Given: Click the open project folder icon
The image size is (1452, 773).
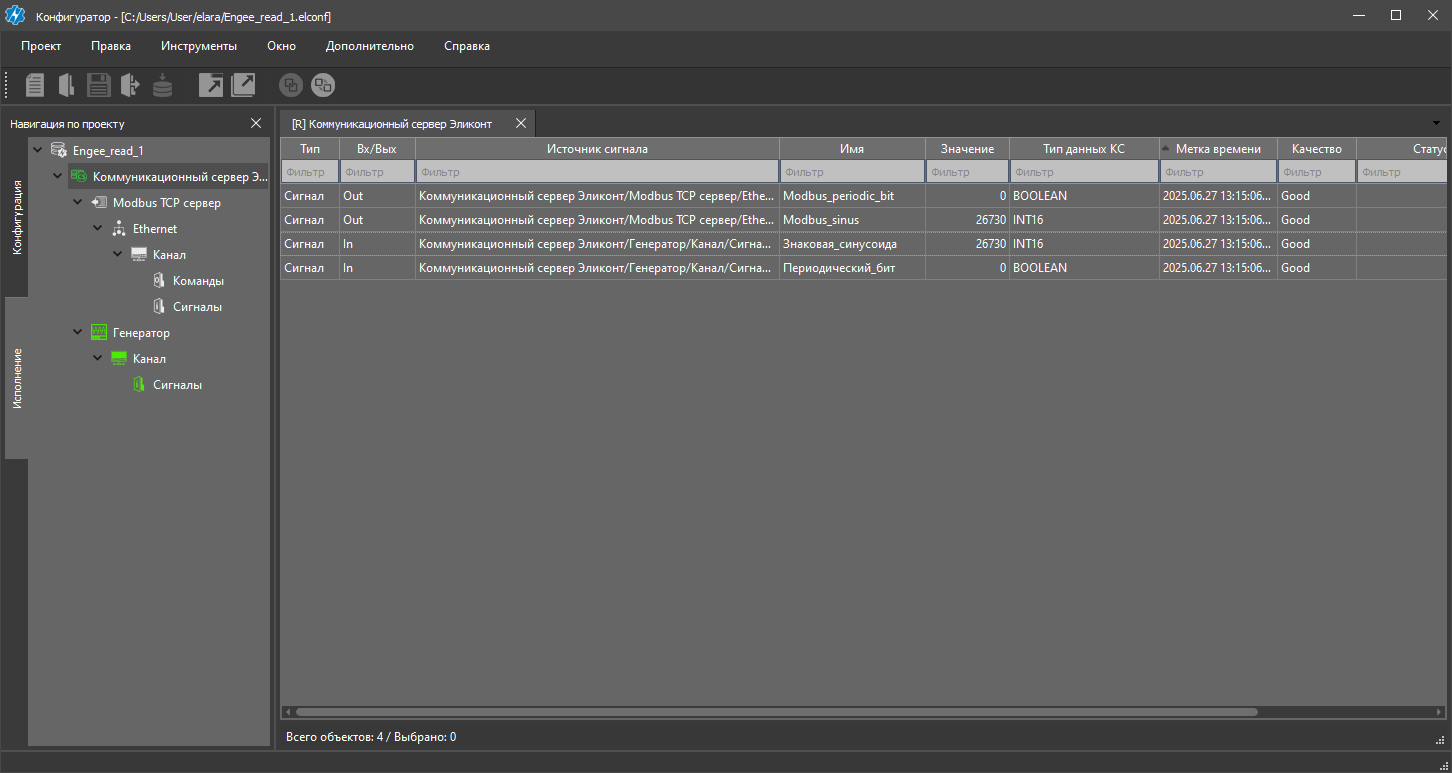Looking at the screenshot, I should pos(66,85).
